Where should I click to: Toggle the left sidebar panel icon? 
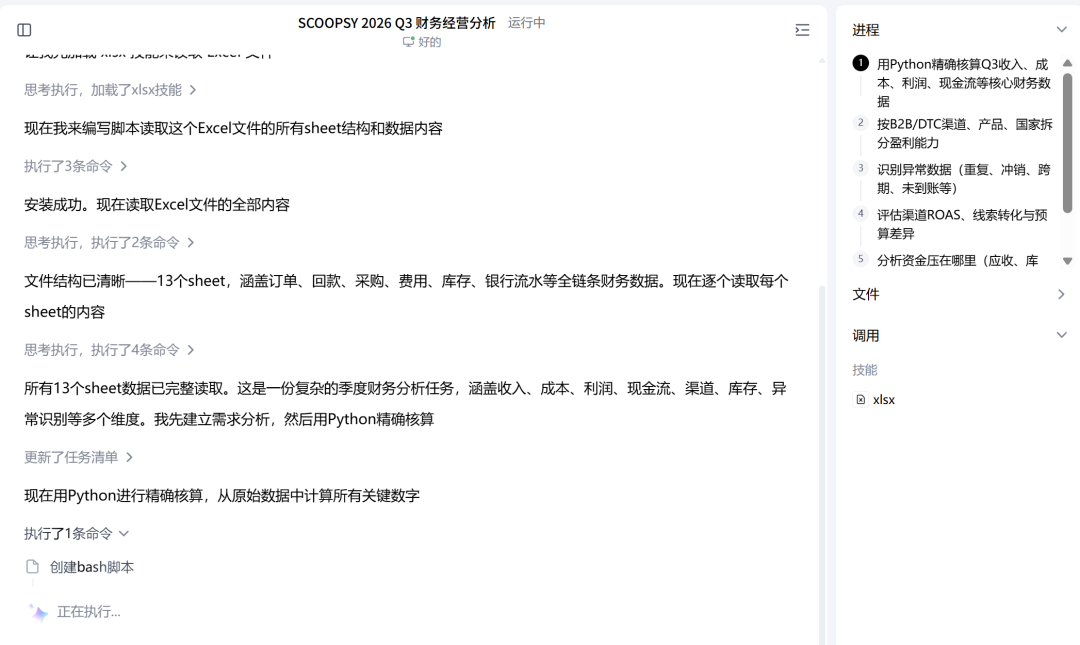24,30
